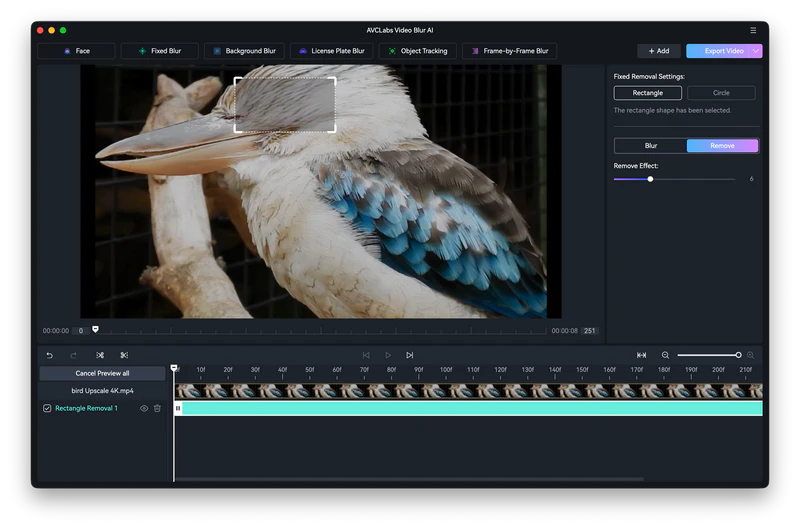Select the Circle shape option

[721, 93]
